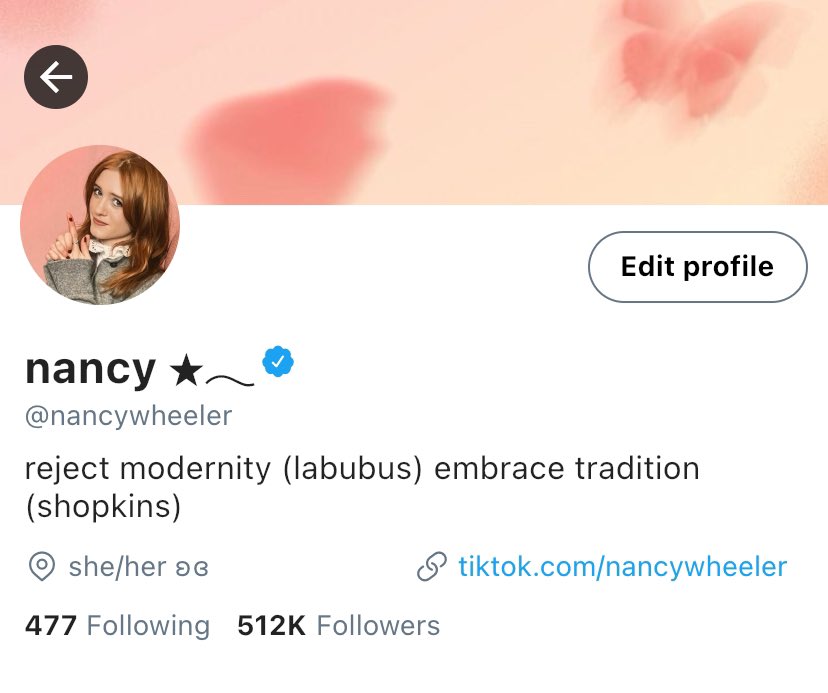828x693 pixels.
Task: Open the tiktok.com/nancywheeler link
Action: coord(623,567)
